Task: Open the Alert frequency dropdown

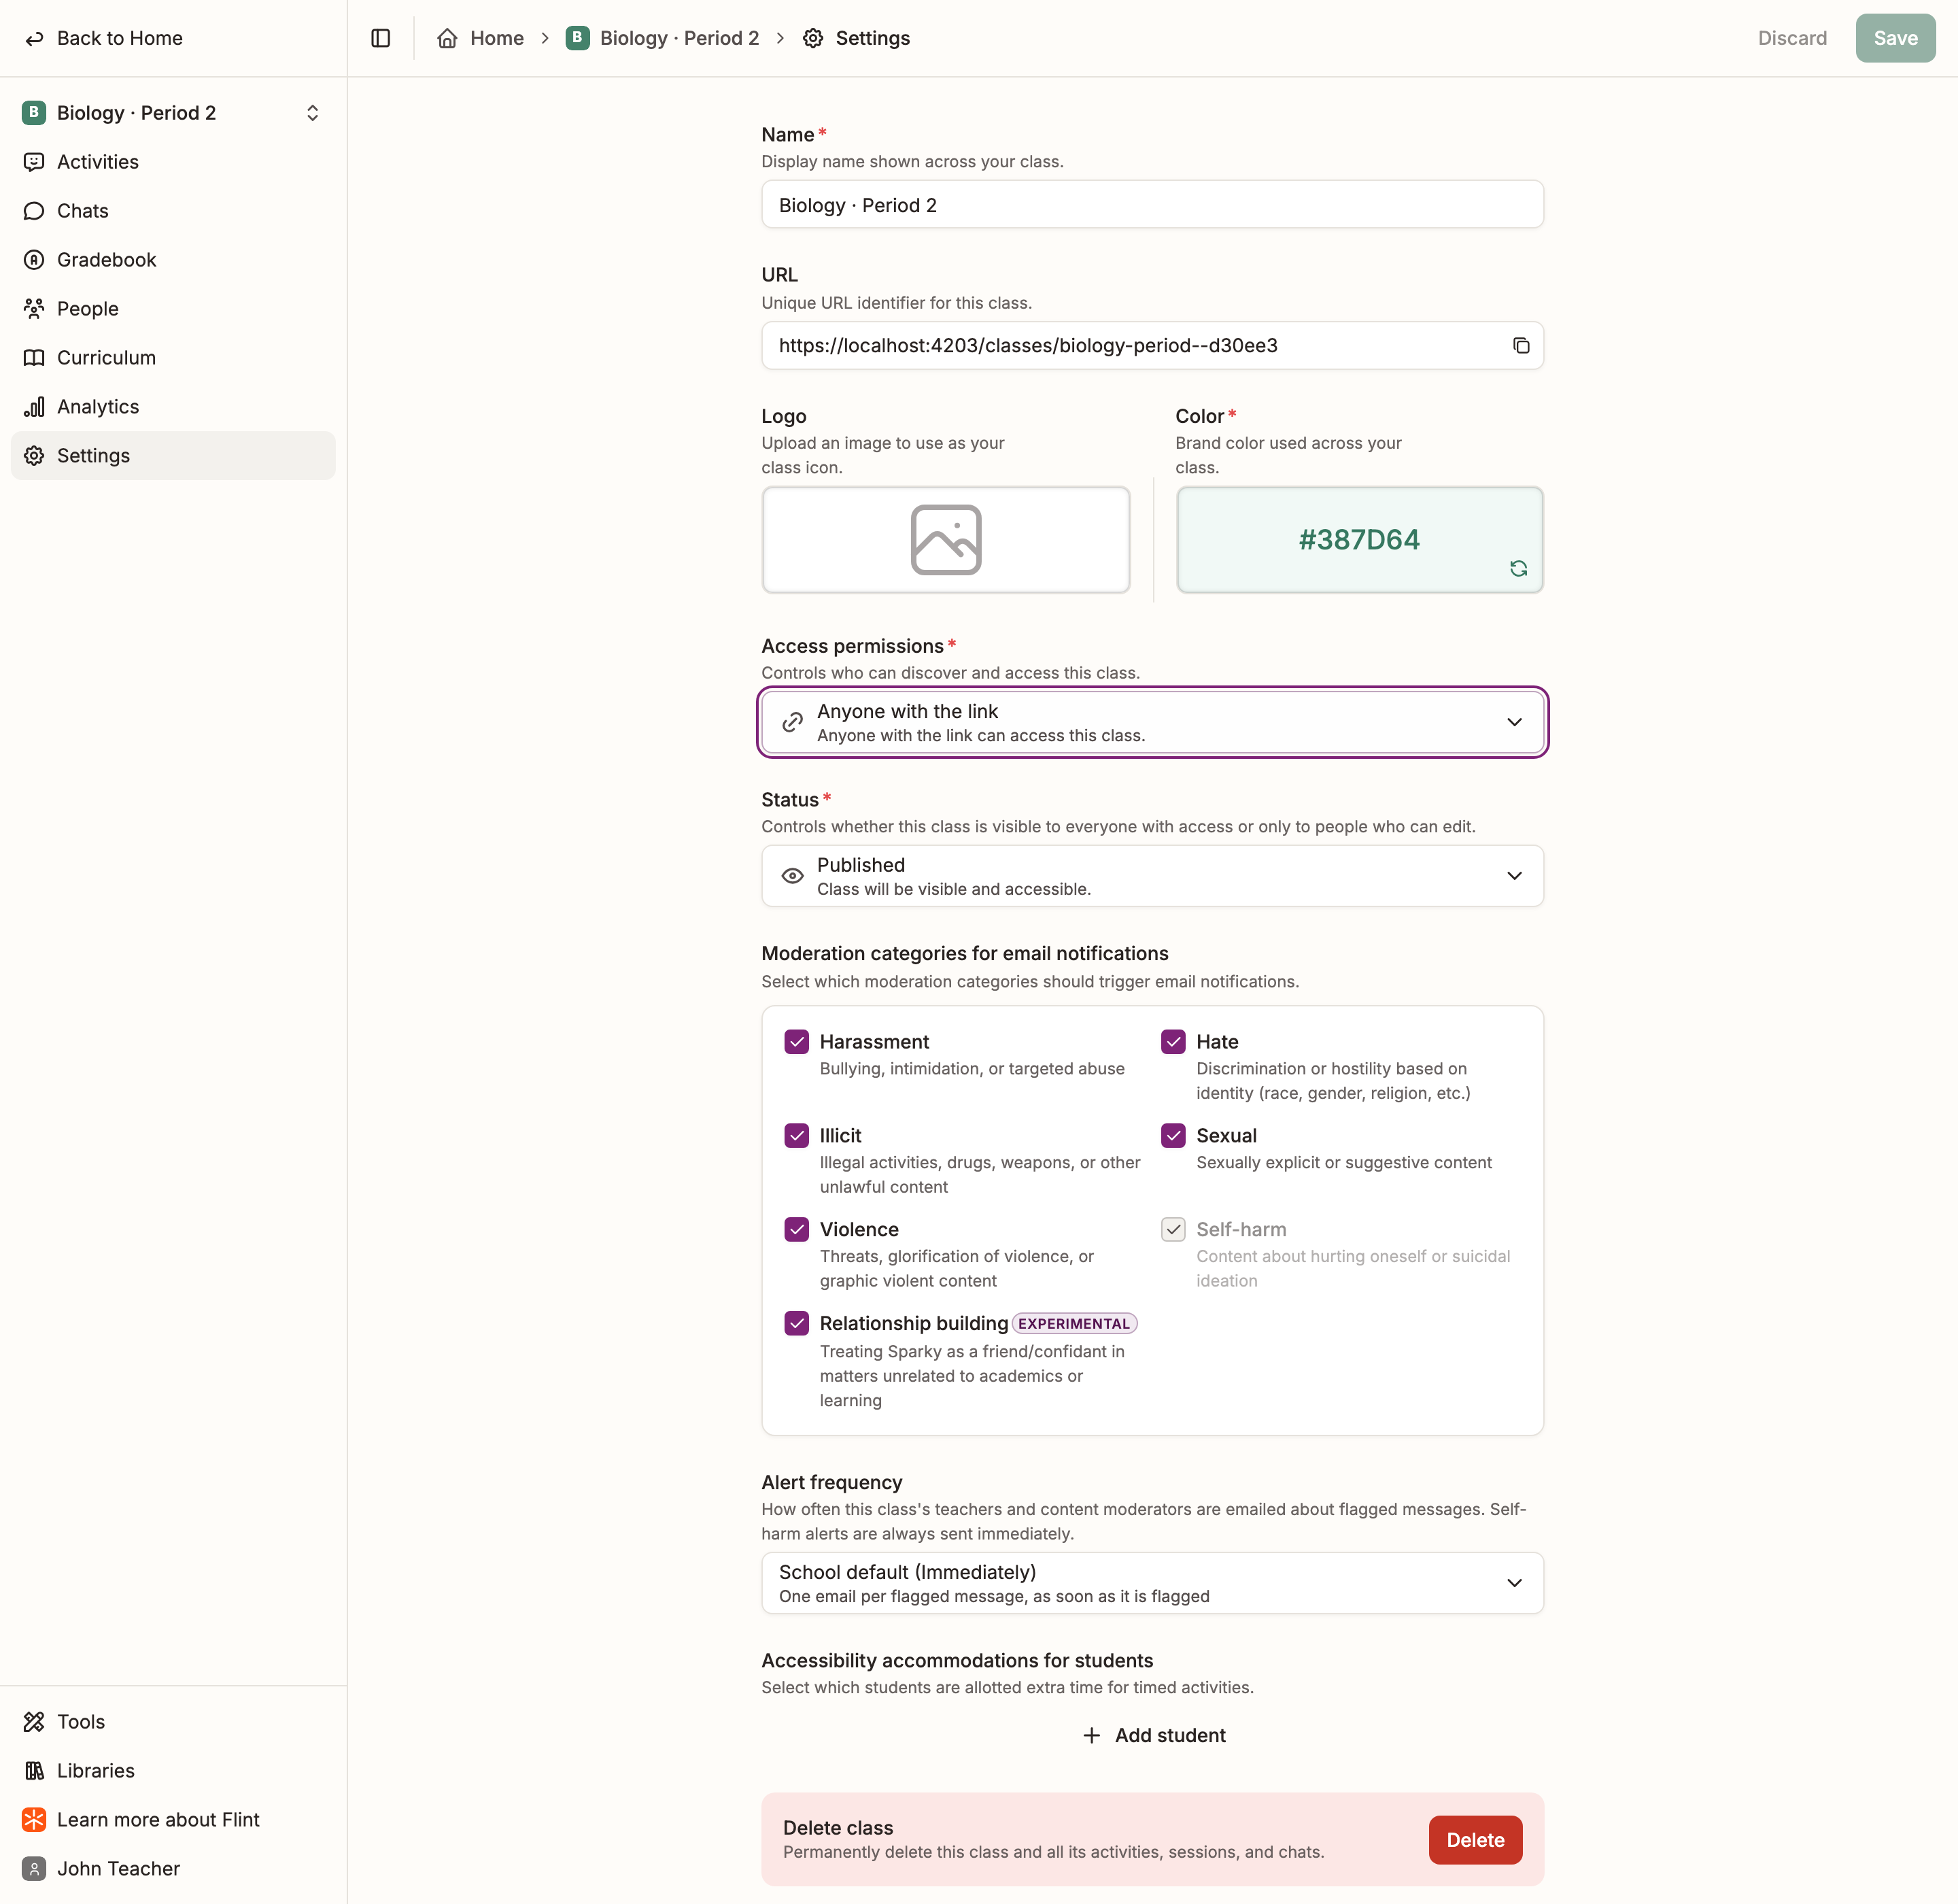Action: click(x=1152, y=1583)
